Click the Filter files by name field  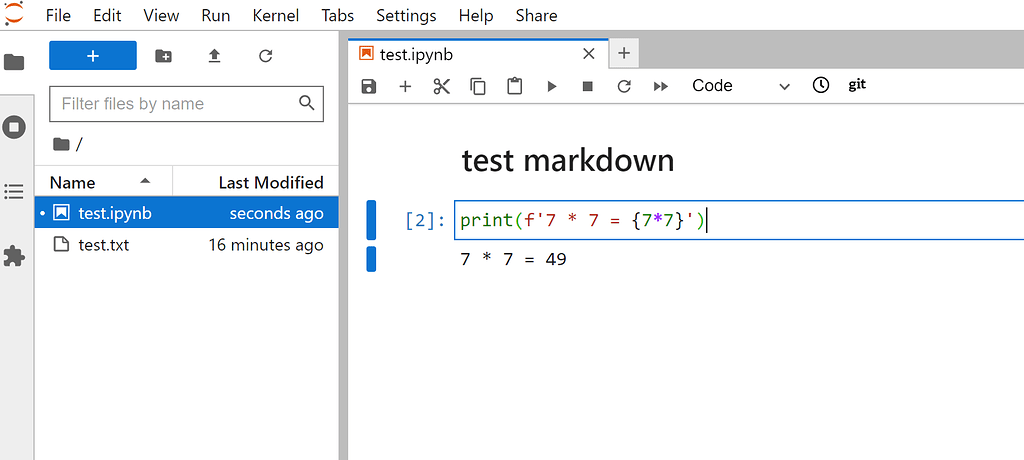[x=175, y=104]
